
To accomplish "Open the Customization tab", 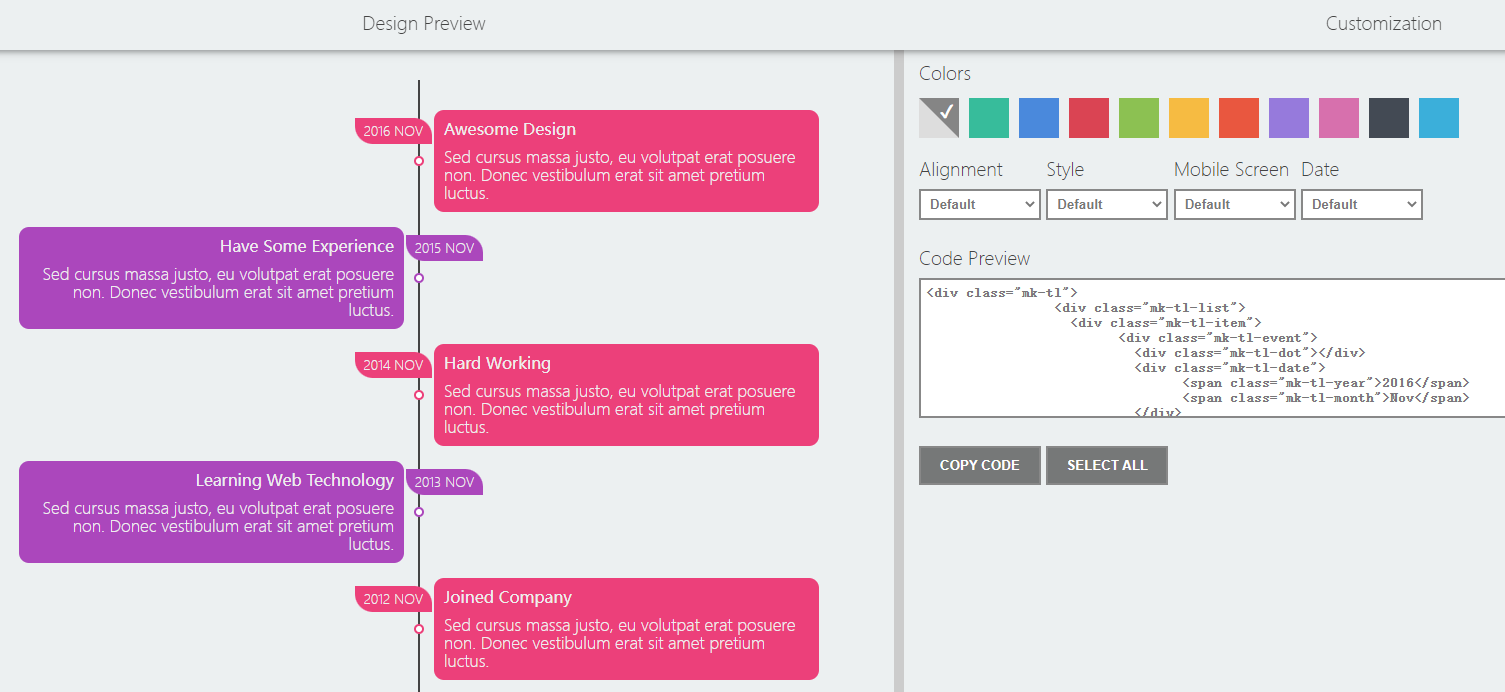I will 1383,24.
